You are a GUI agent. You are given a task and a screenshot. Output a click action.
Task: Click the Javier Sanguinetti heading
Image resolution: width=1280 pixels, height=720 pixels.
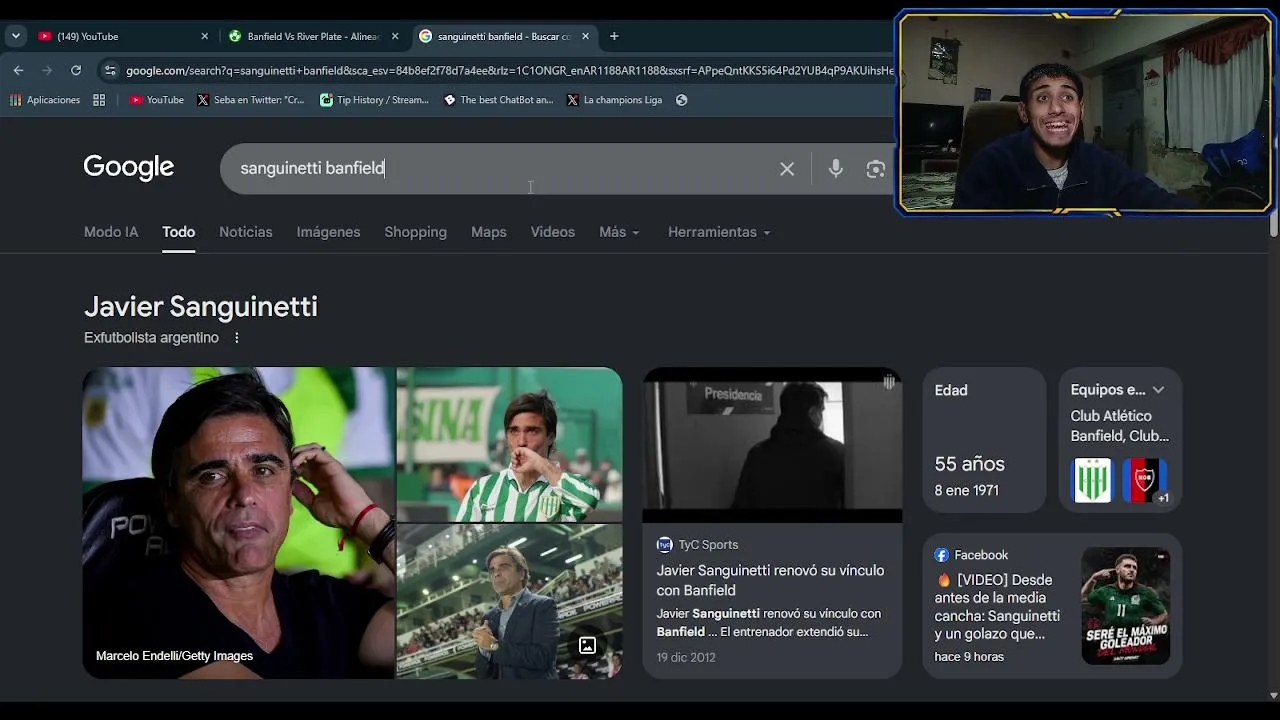tap(201, 306)
